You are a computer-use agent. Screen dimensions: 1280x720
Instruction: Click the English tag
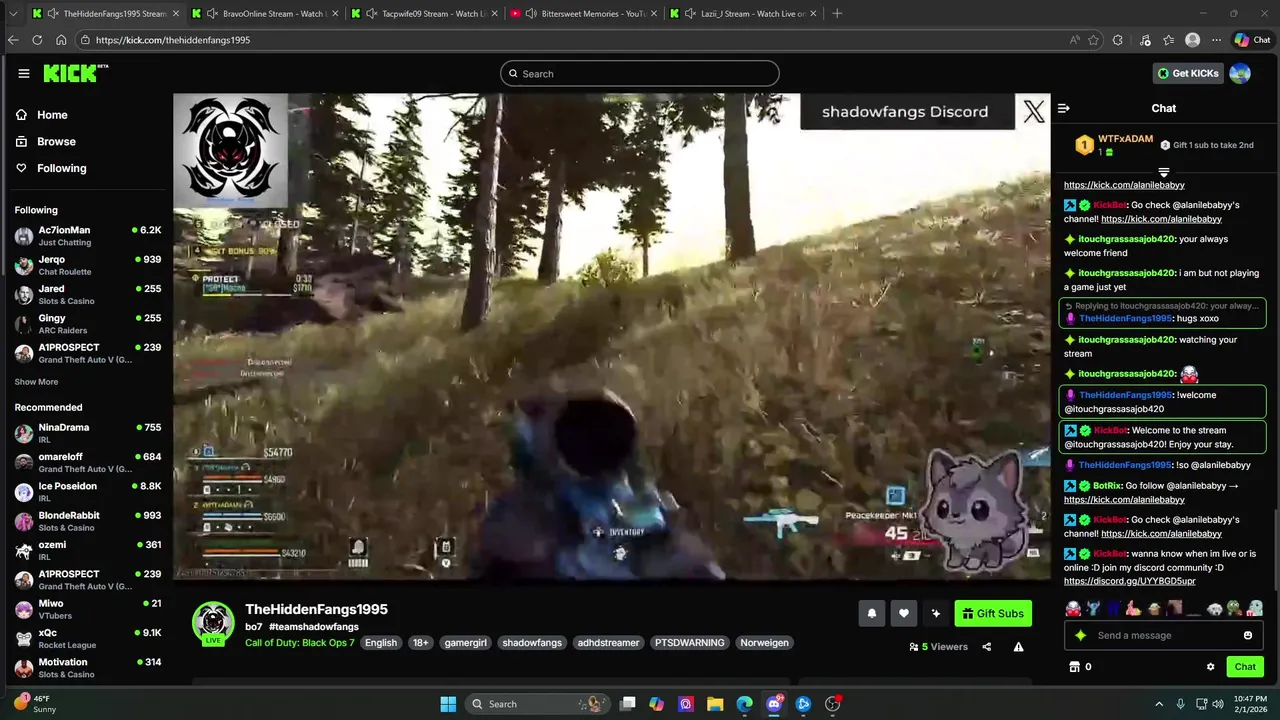(x=381, y=643)
